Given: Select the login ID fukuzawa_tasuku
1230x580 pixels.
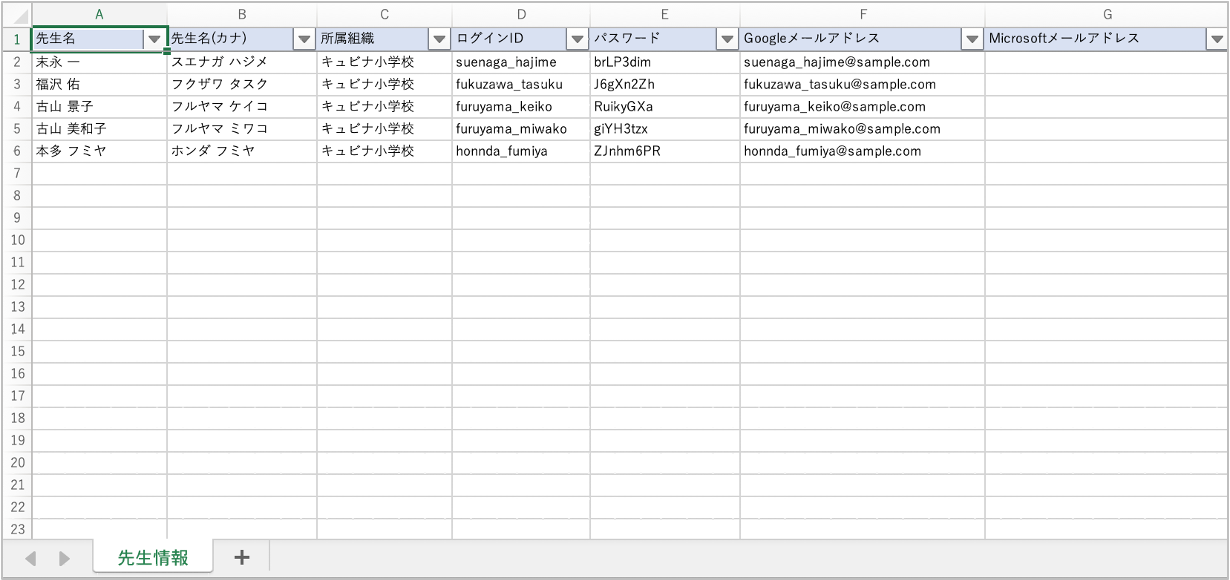Looking at the screenshot, I should click(521, 84).
